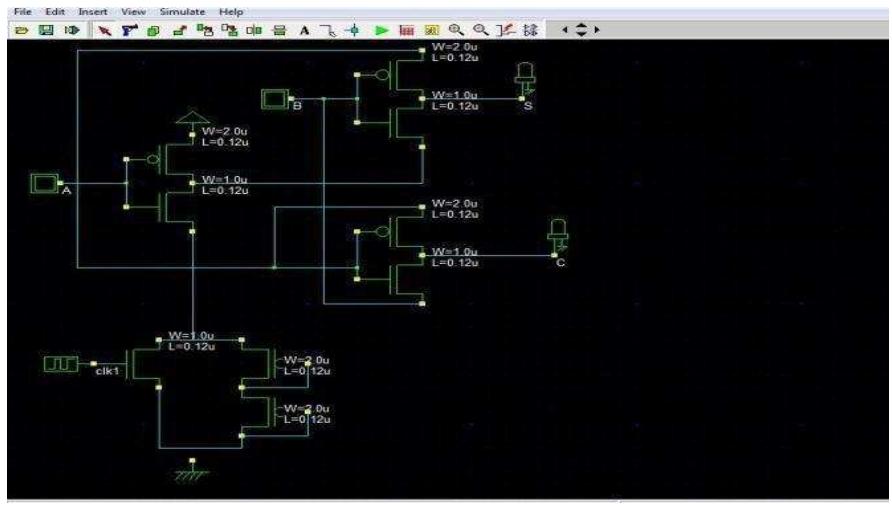Toggle input button A
Viewport: 892px width, 507px height.
click(x=44, y=183)
